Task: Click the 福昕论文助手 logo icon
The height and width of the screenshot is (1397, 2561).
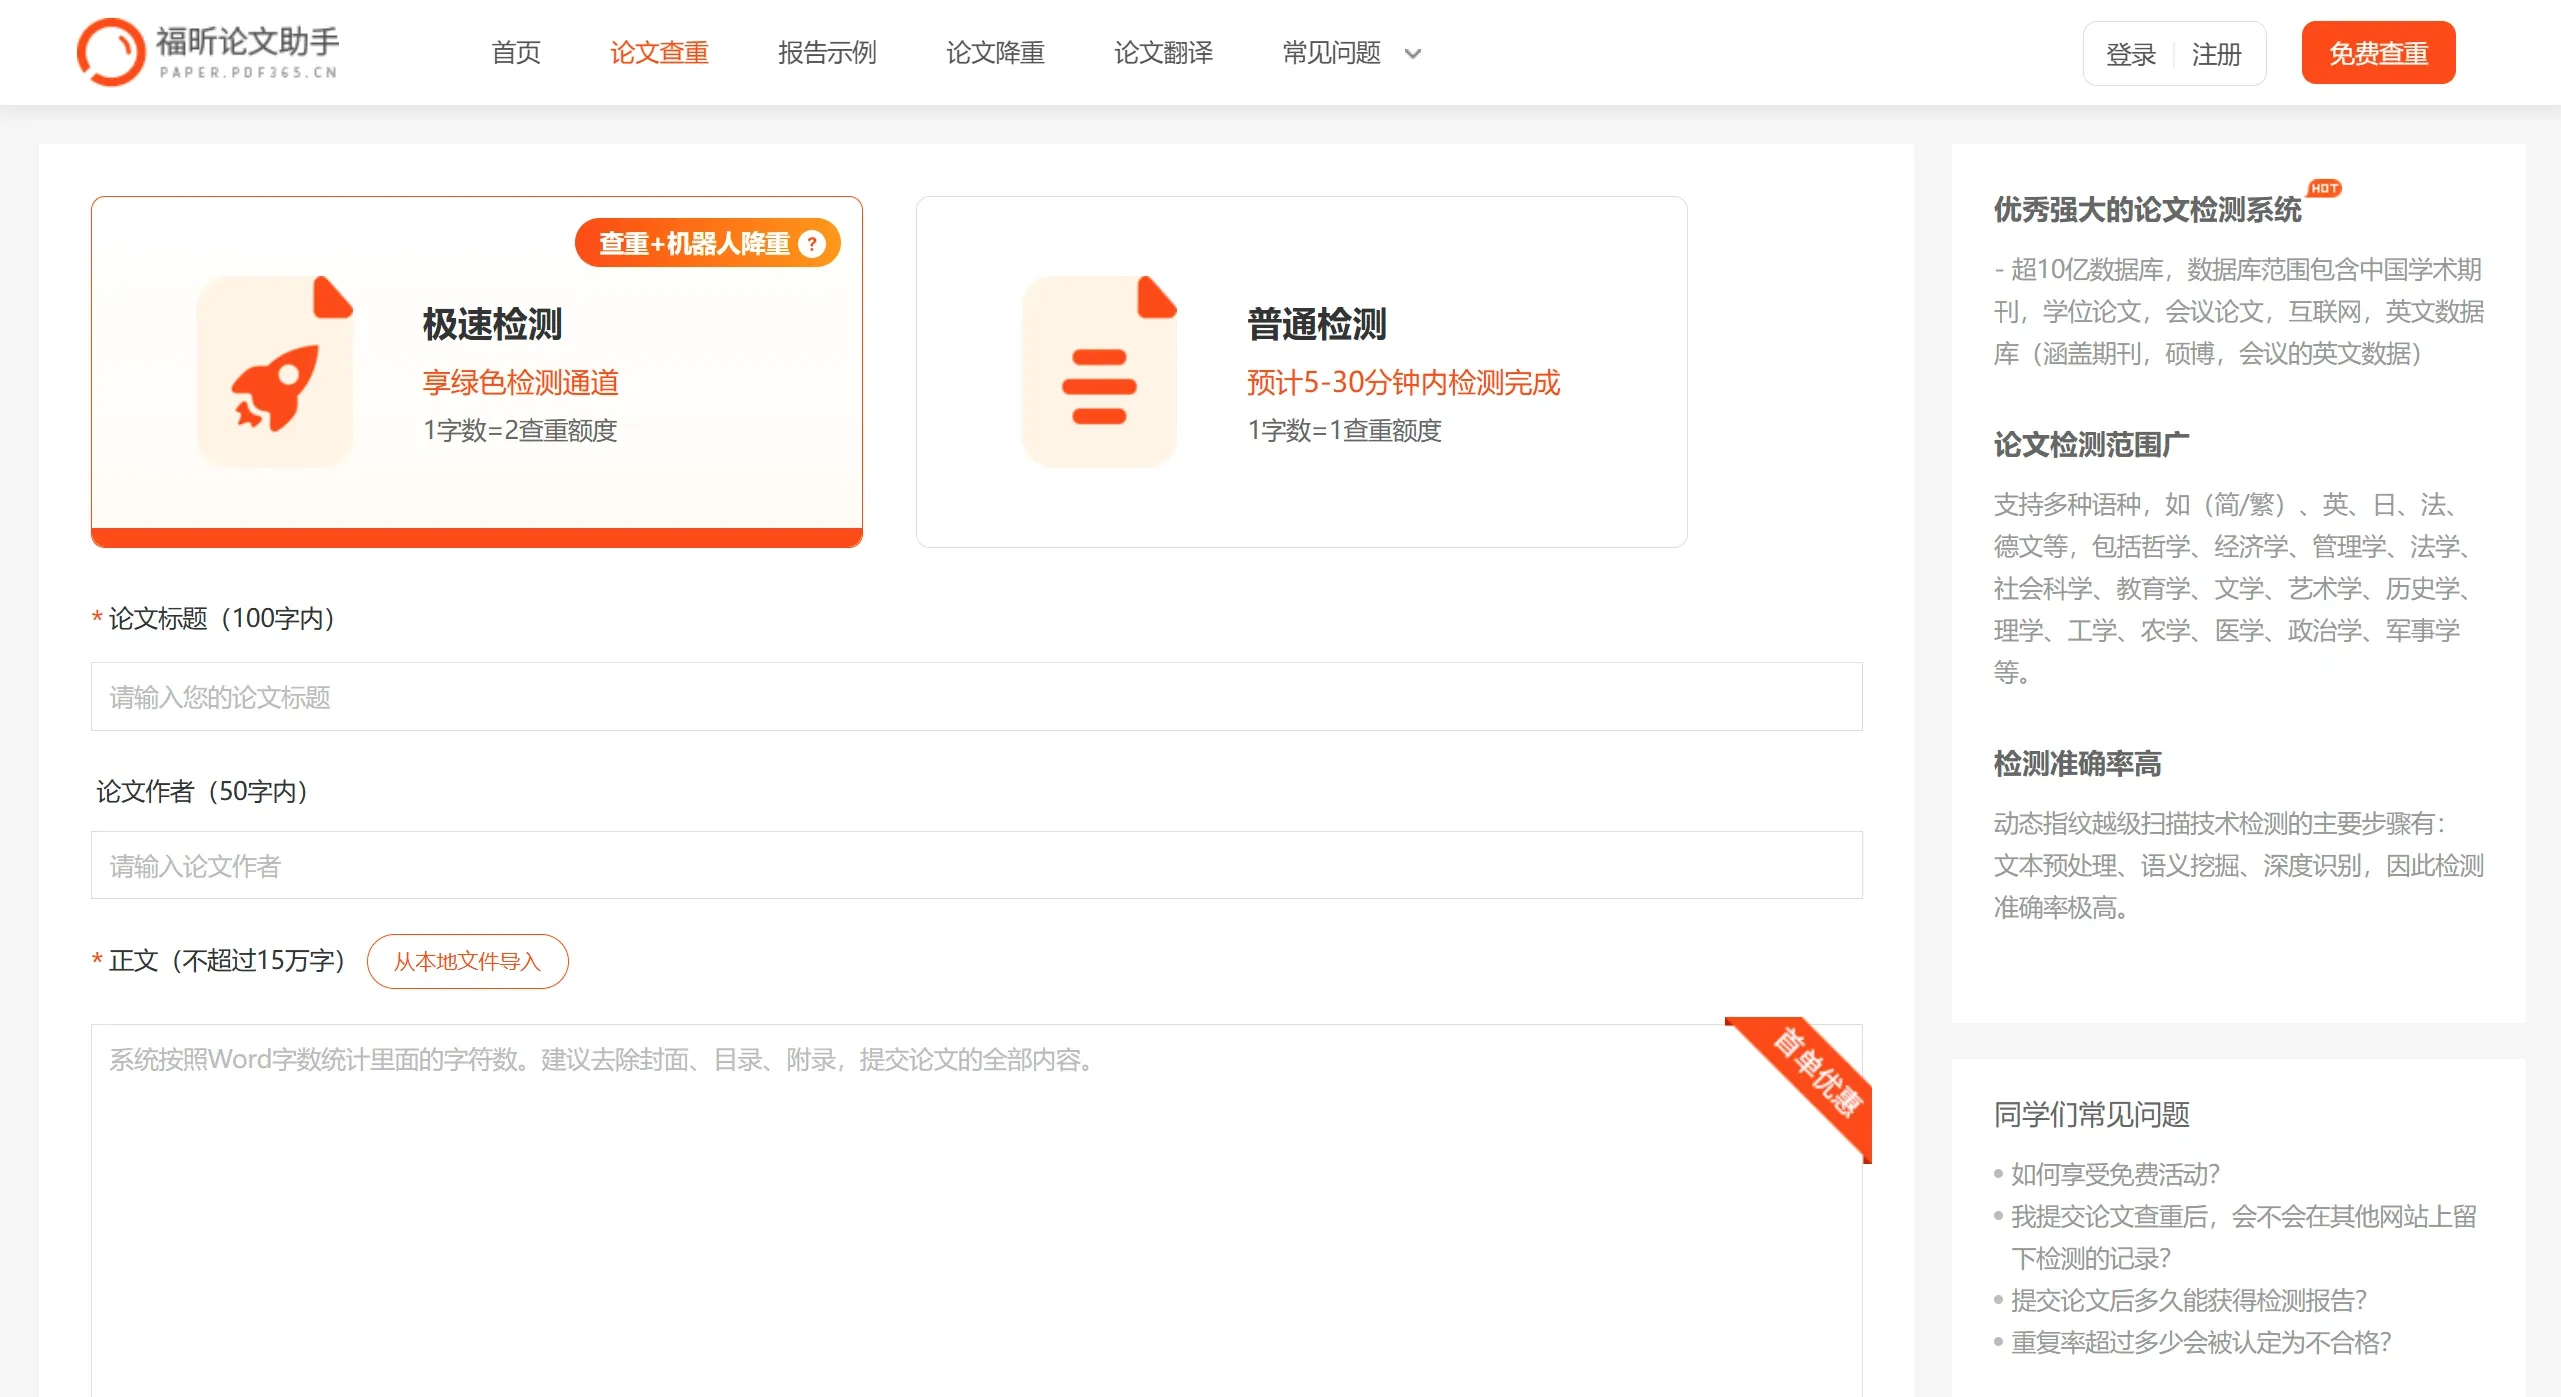Action: [x=110, y=51]
